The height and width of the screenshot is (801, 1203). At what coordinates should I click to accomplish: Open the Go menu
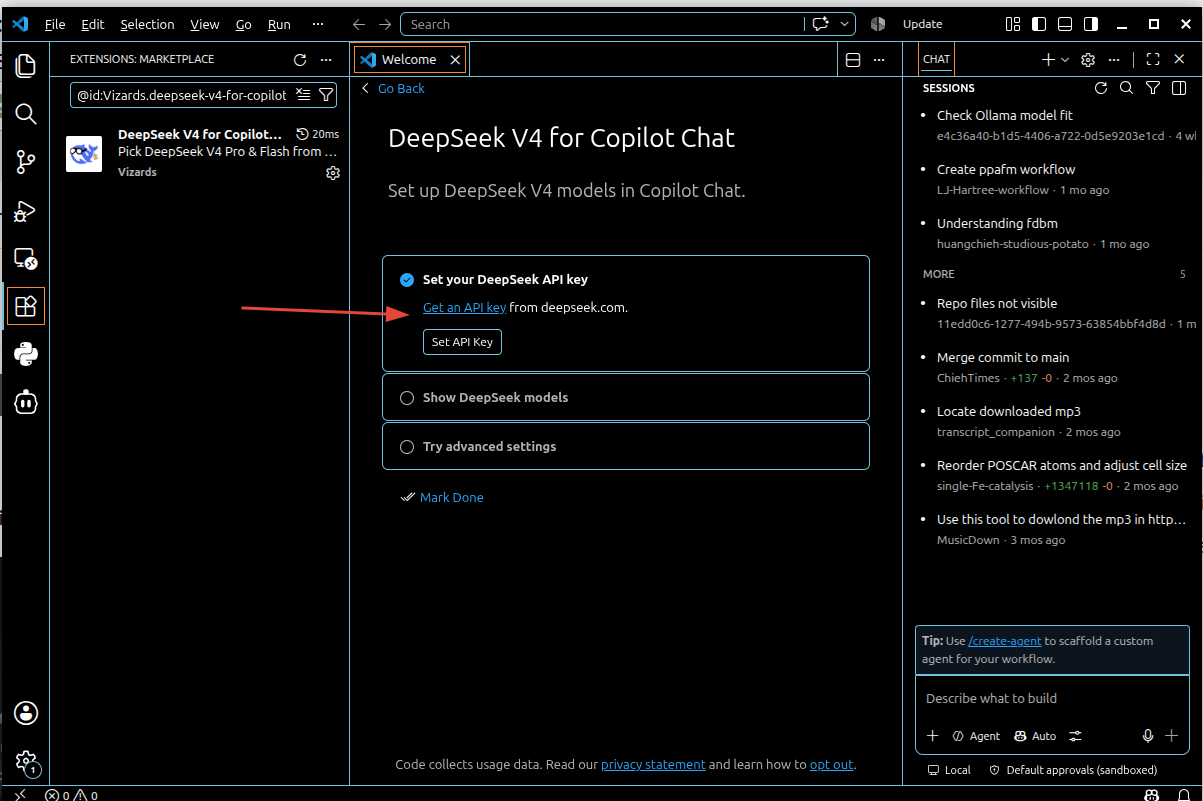tap(244, 24)
